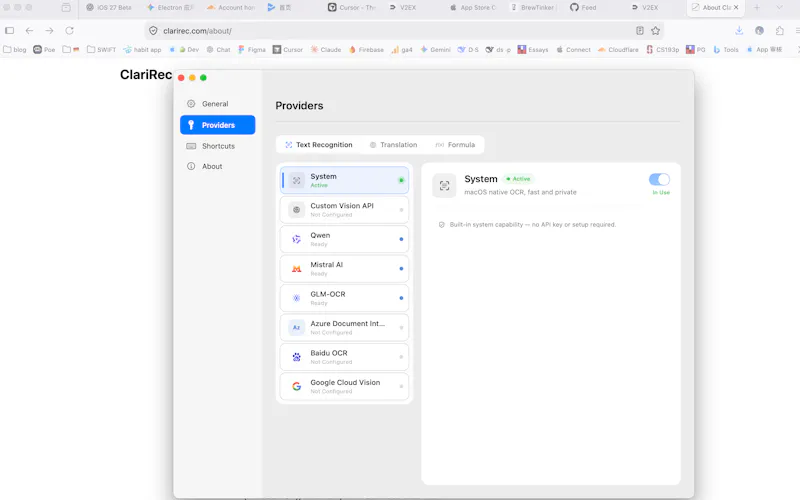Select the GLM-OCR provider
The width and height of the screenshot is (800, 500).
[344, 298]
